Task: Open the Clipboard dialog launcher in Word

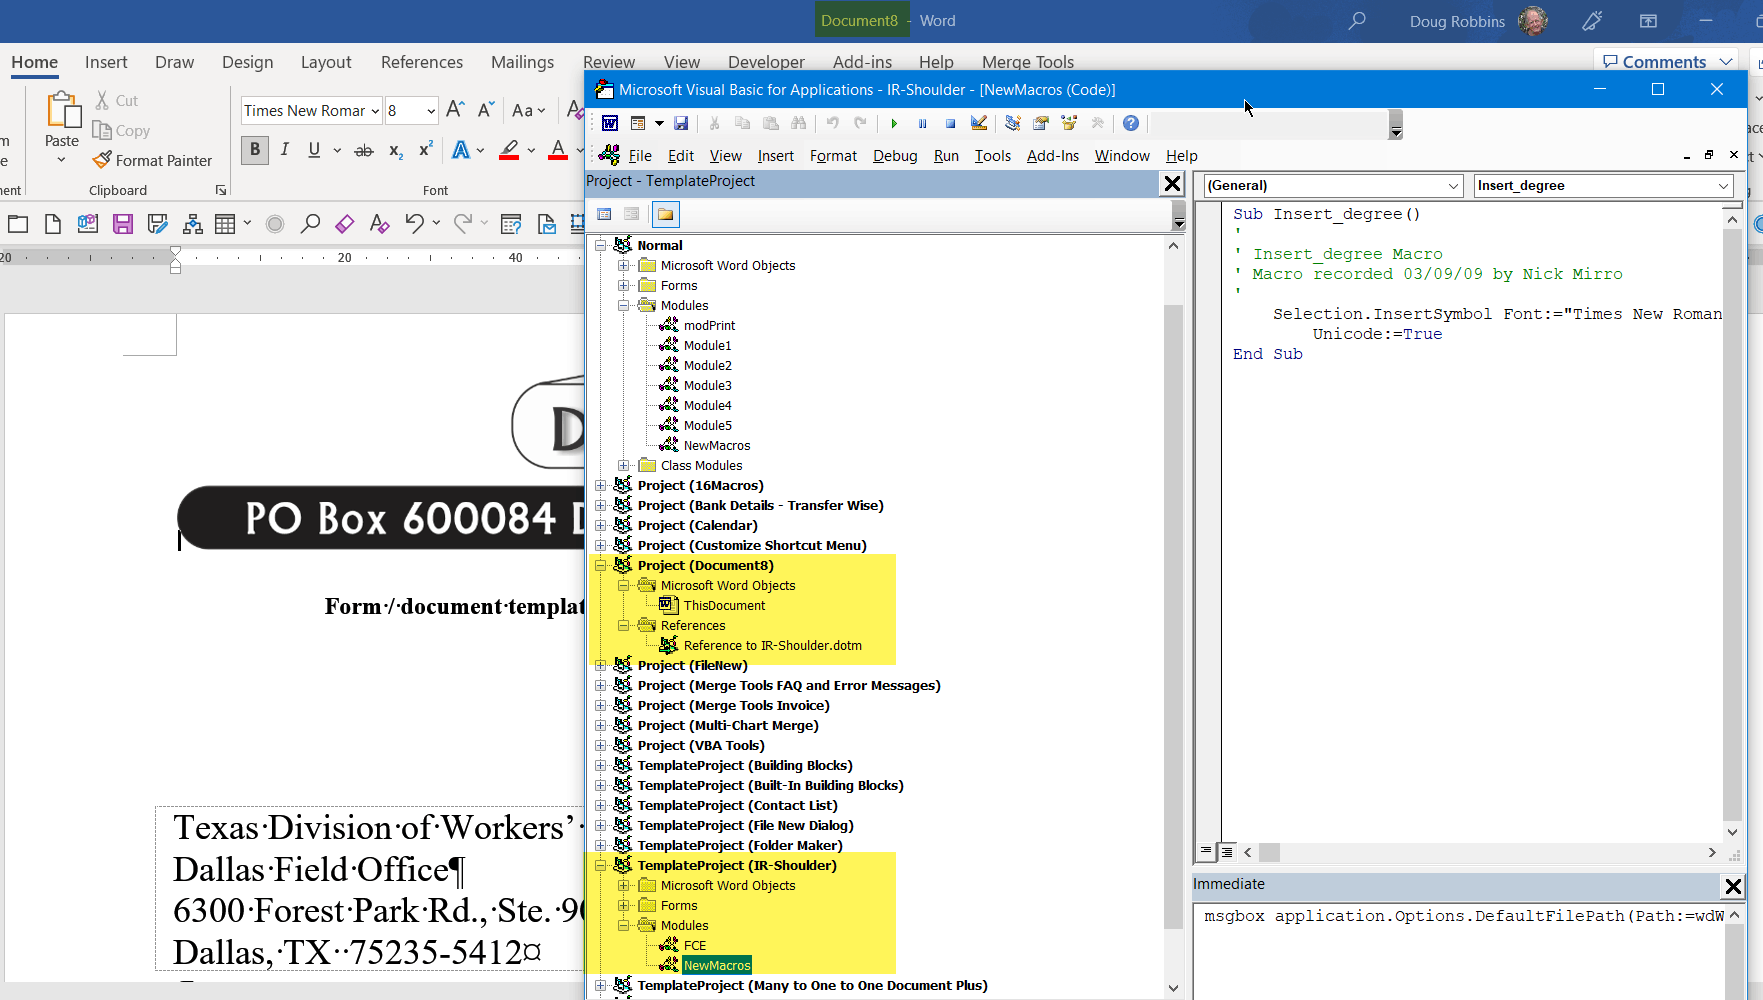Action: 221,190
